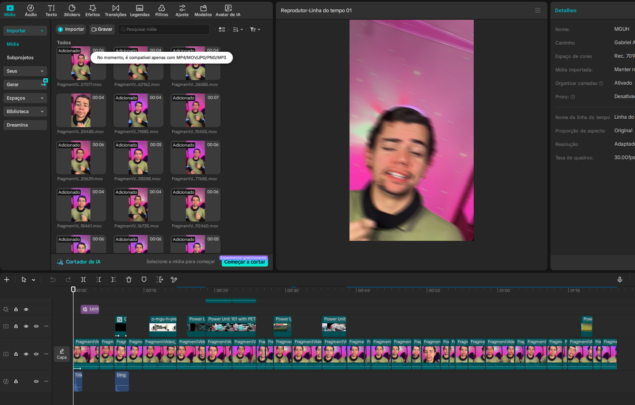This screenshot has width=635, height=405.
Task: Split the clip at the playhead
Action: [83, 279]
